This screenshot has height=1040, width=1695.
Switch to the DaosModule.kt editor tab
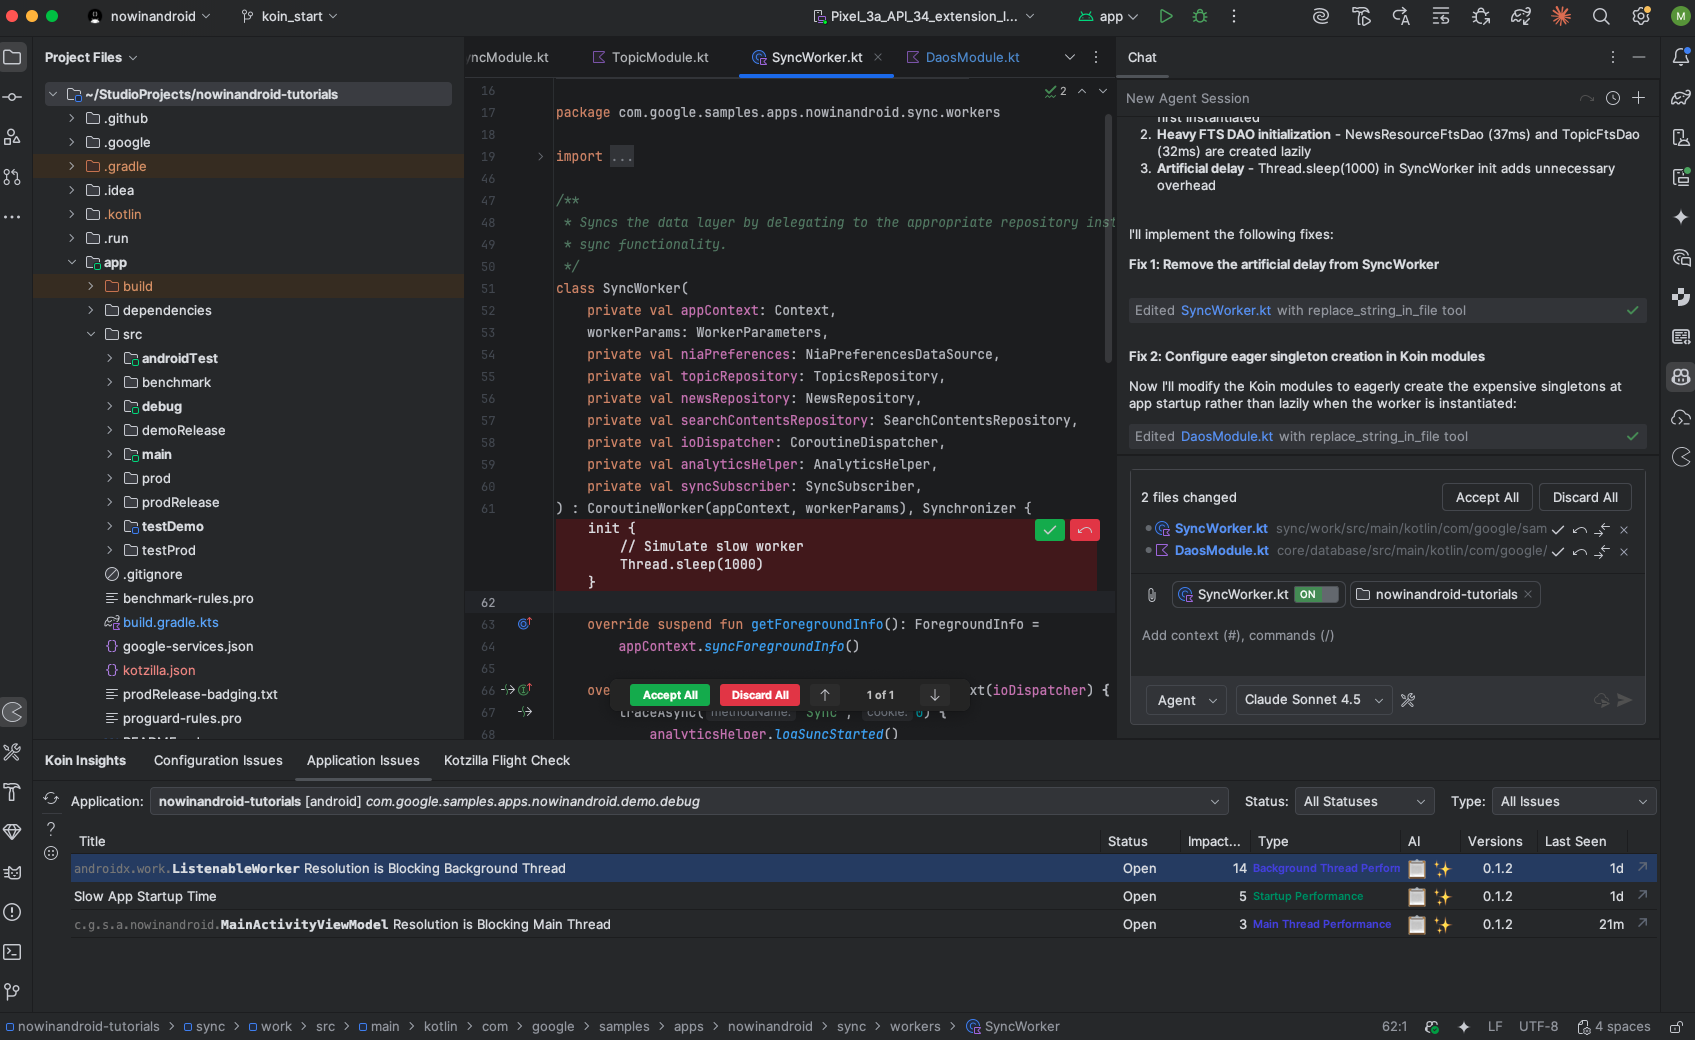tap(972, 57)
